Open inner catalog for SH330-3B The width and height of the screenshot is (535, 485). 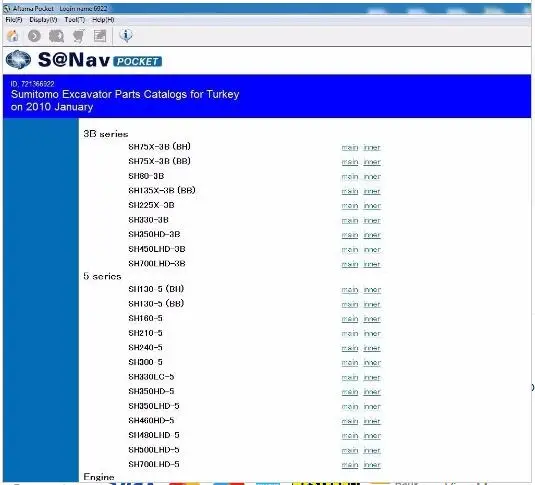point(372,220)
